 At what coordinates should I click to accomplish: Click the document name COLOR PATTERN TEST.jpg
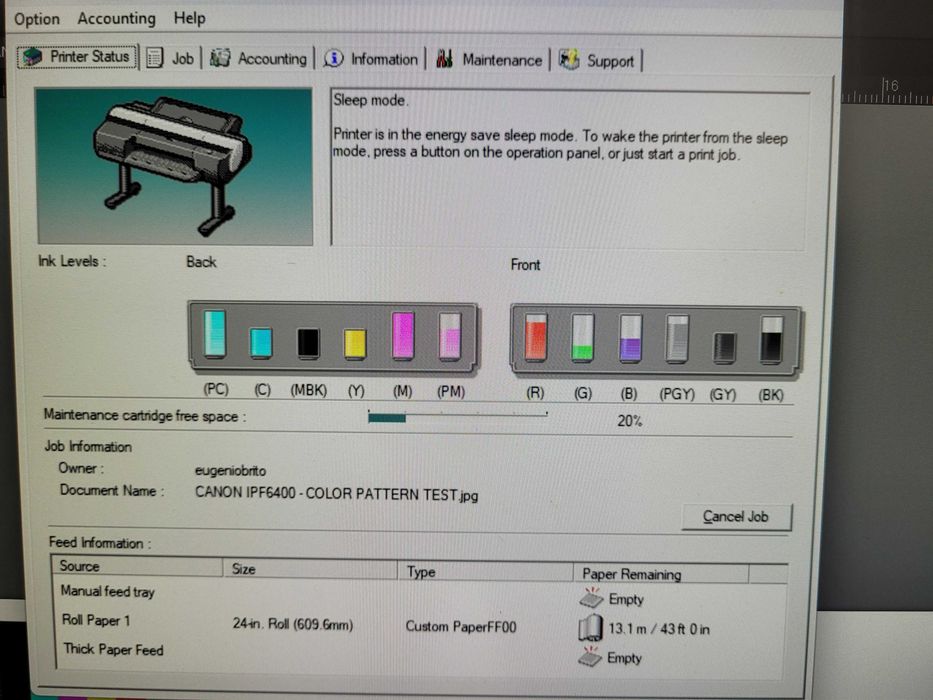(336, 494)
